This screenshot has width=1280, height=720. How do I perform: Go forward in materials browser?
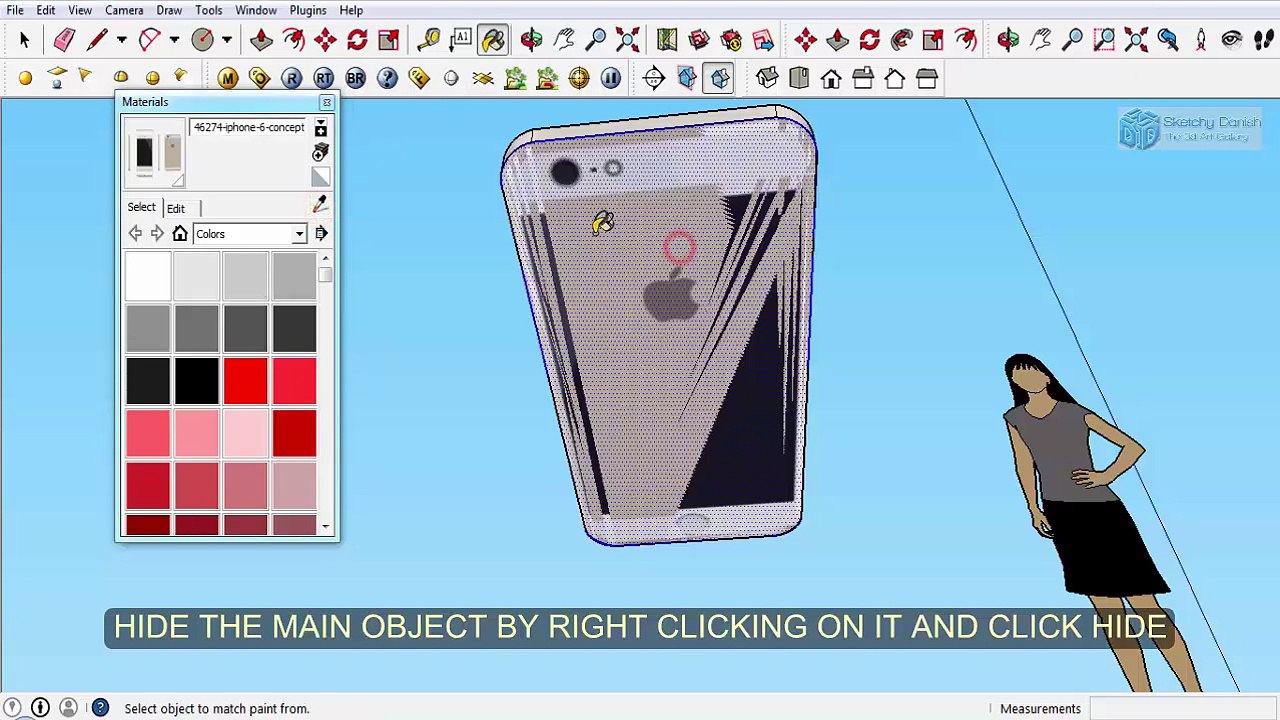click(x=157, y=233)
